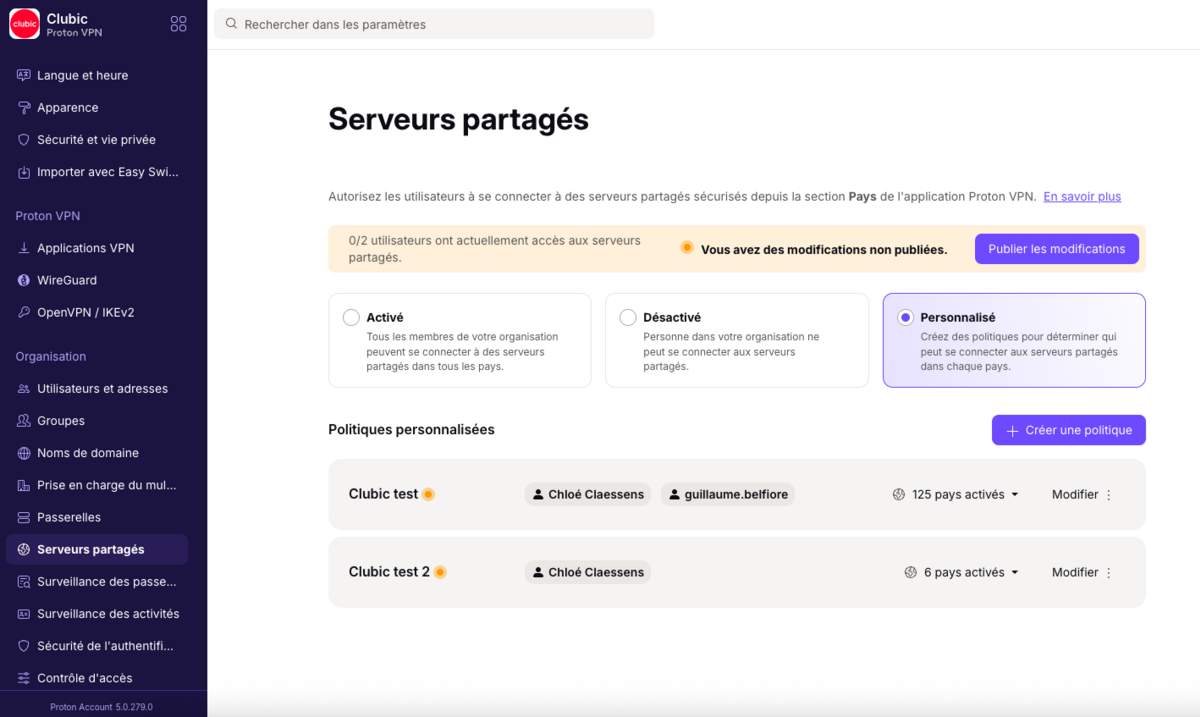Open the En savoir plus link

(x=1082, y=197)
